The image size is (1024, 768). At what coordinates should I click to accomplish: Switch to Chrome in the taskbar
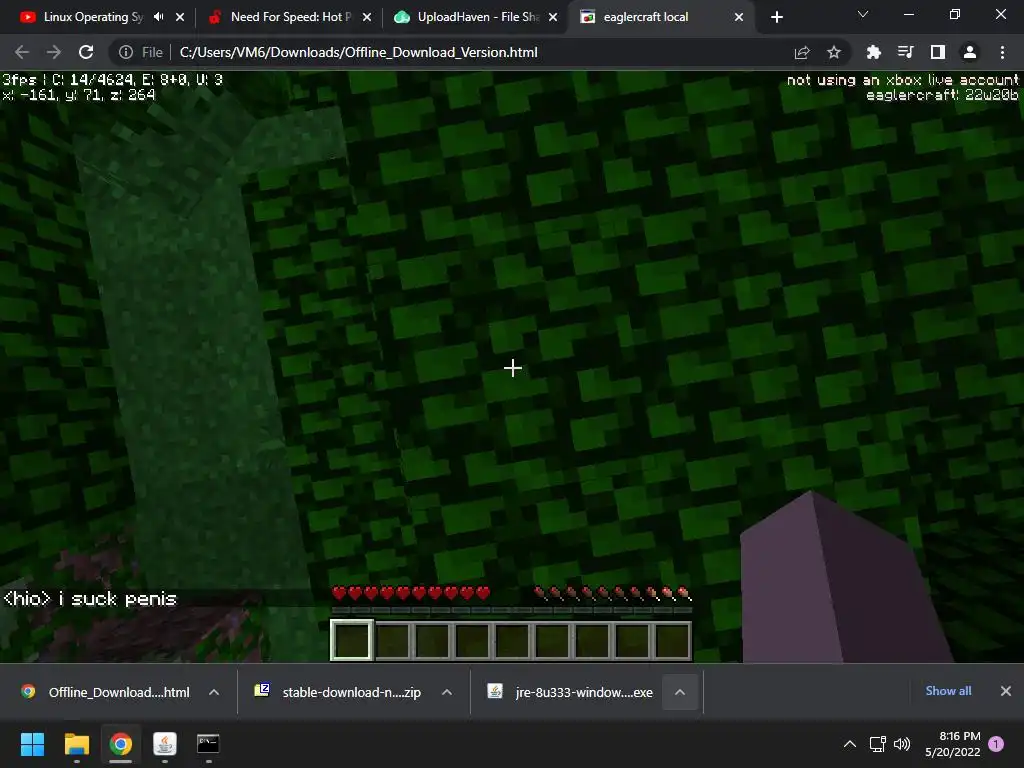point(120,744)
